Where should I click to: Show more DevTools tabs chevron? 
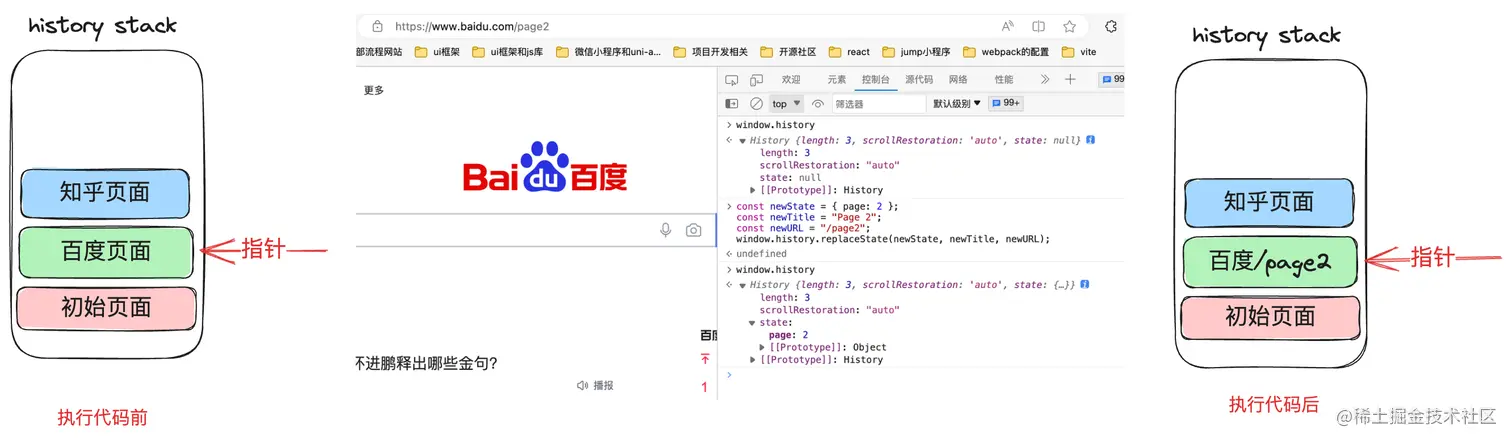coord(1044,80)
